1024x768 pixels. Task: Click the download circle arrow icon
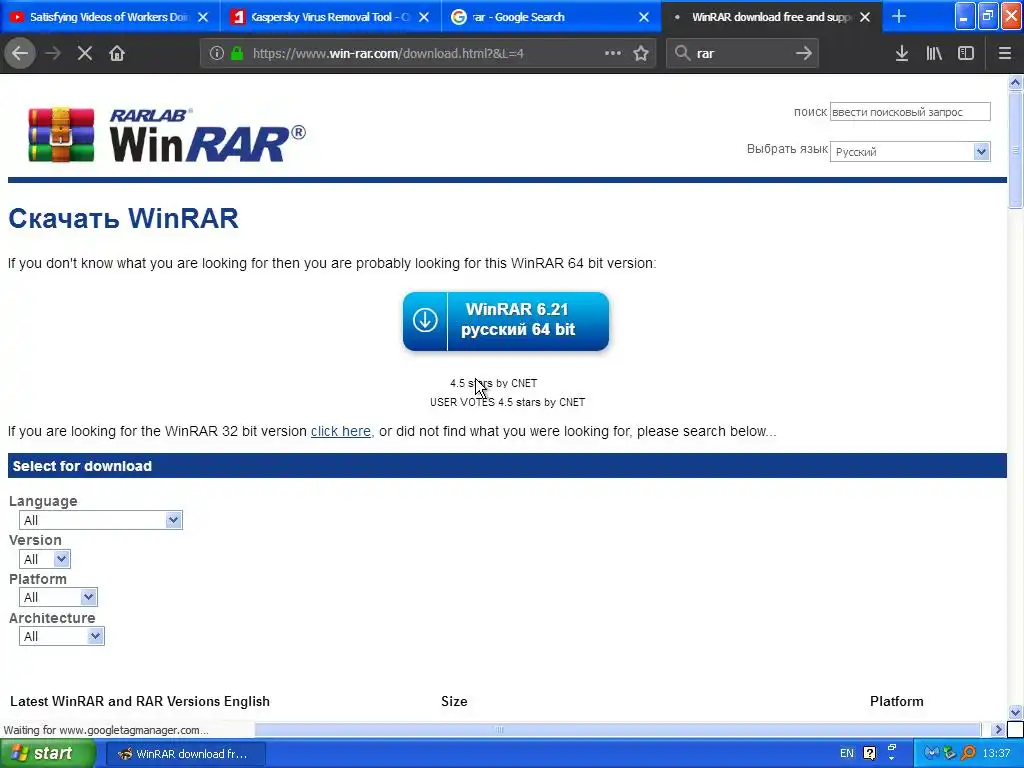click(425, 321)
